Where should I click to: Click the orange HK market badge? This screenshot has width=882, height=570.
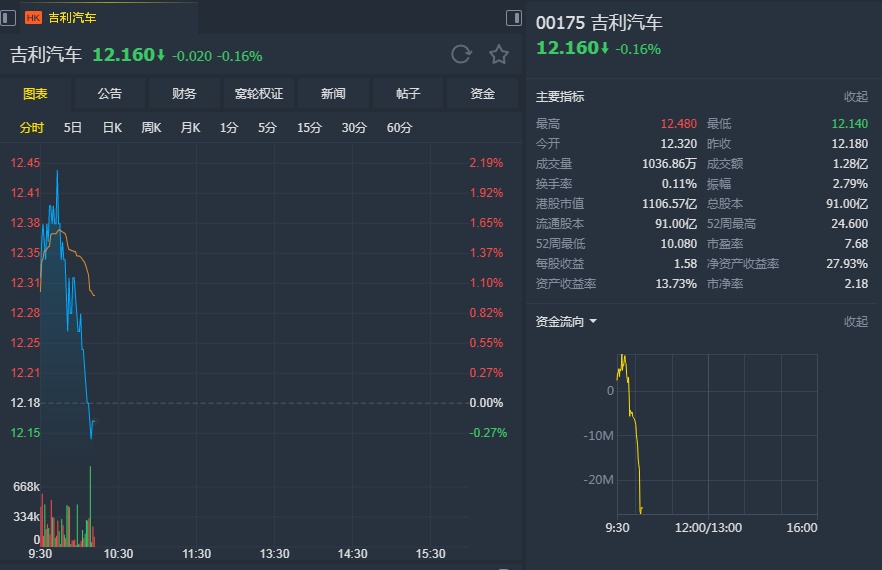33,17
